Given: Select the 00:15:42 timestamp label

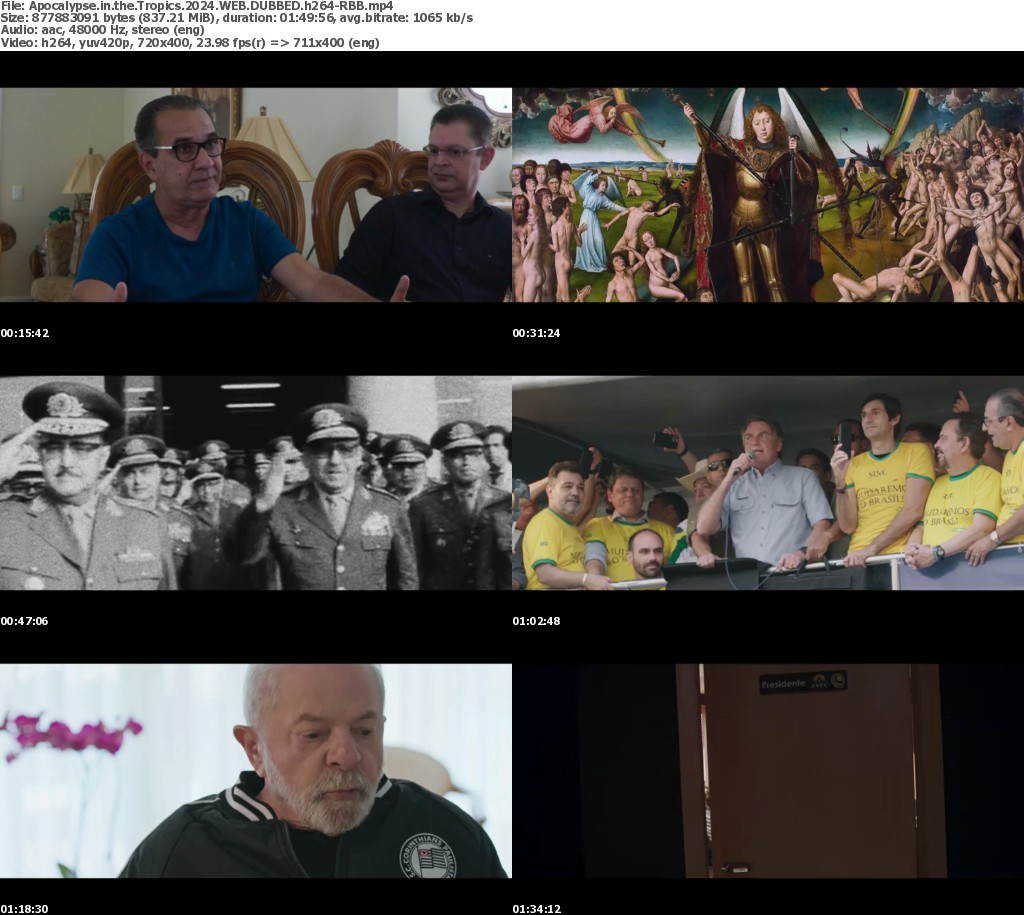Looking at the screenshot, I should 25,333.
